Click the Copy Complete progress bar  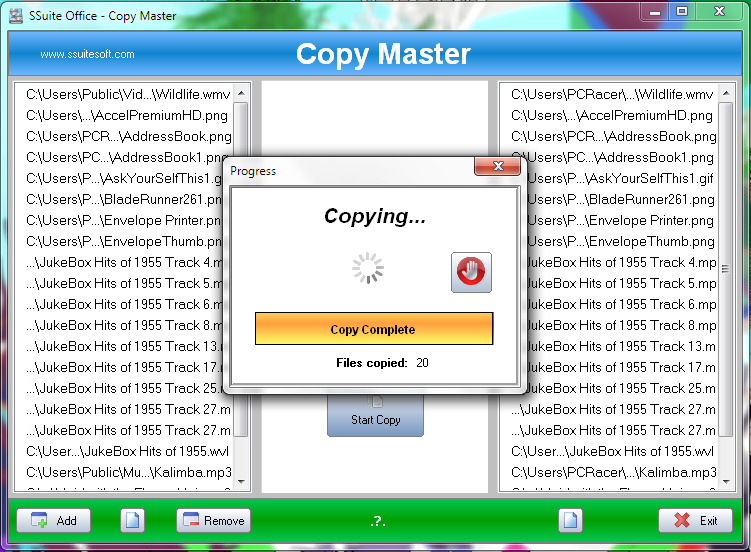[x=374, y=329]
